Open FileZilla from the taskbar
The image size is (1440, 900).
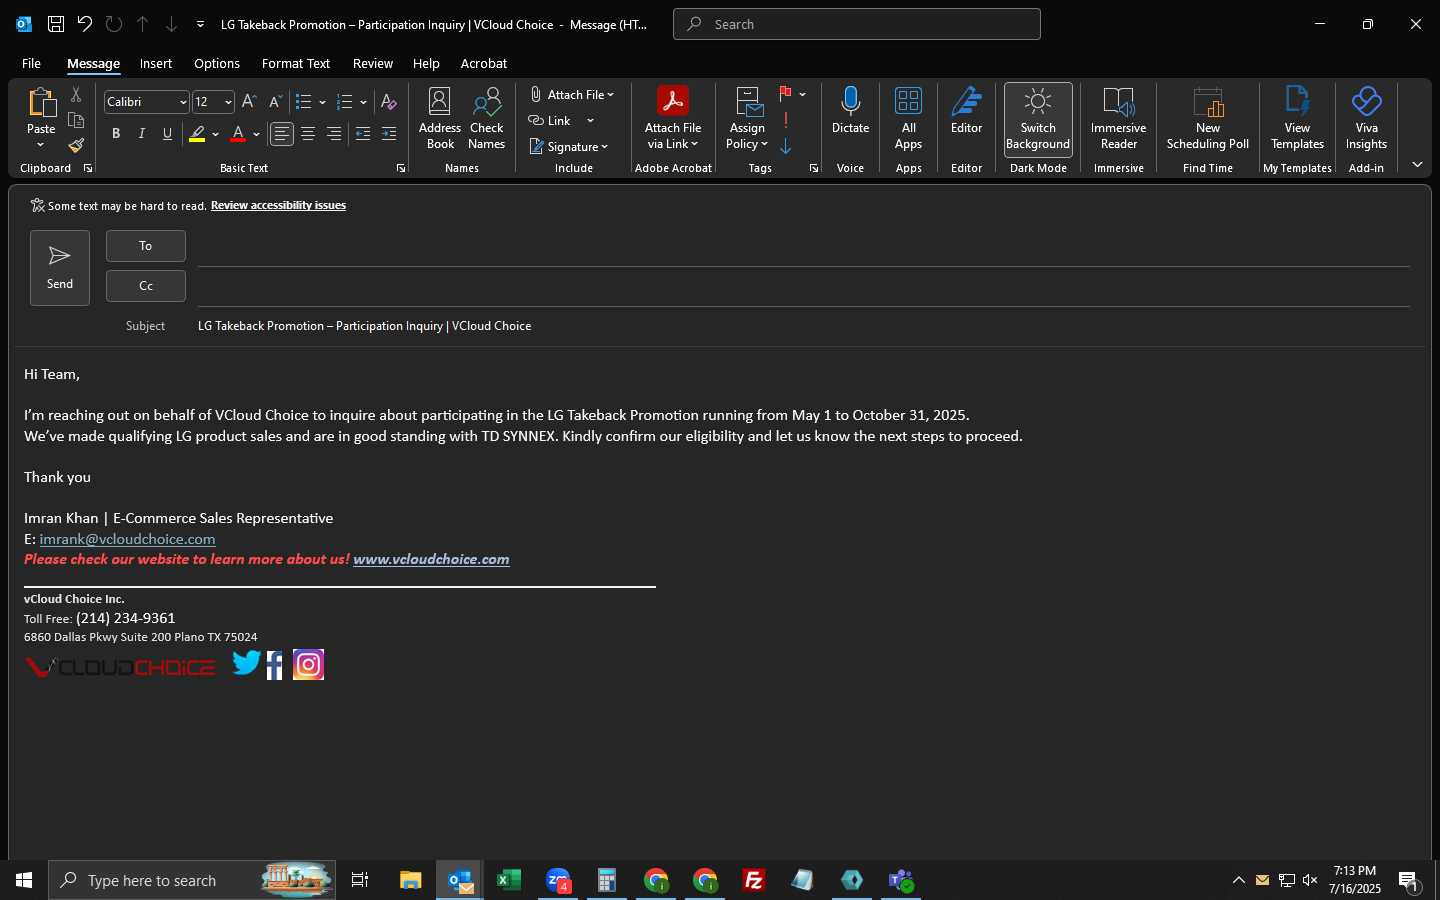tap(754, 880)
